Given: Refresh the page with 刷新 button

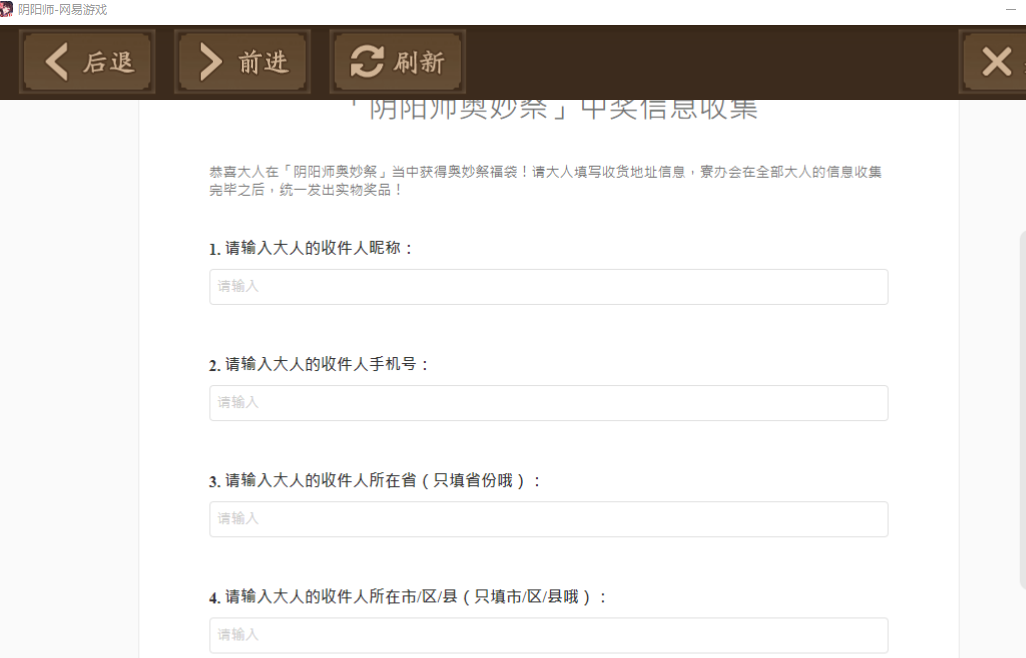Looking at the screenshot, I should pos(397,61).
